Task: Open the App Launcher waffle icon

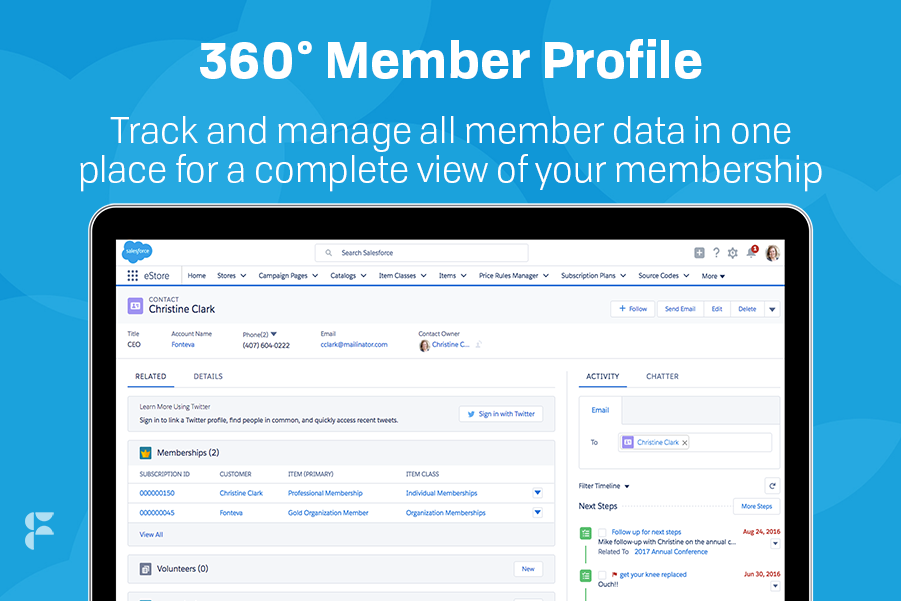Action: pos(135,274)
